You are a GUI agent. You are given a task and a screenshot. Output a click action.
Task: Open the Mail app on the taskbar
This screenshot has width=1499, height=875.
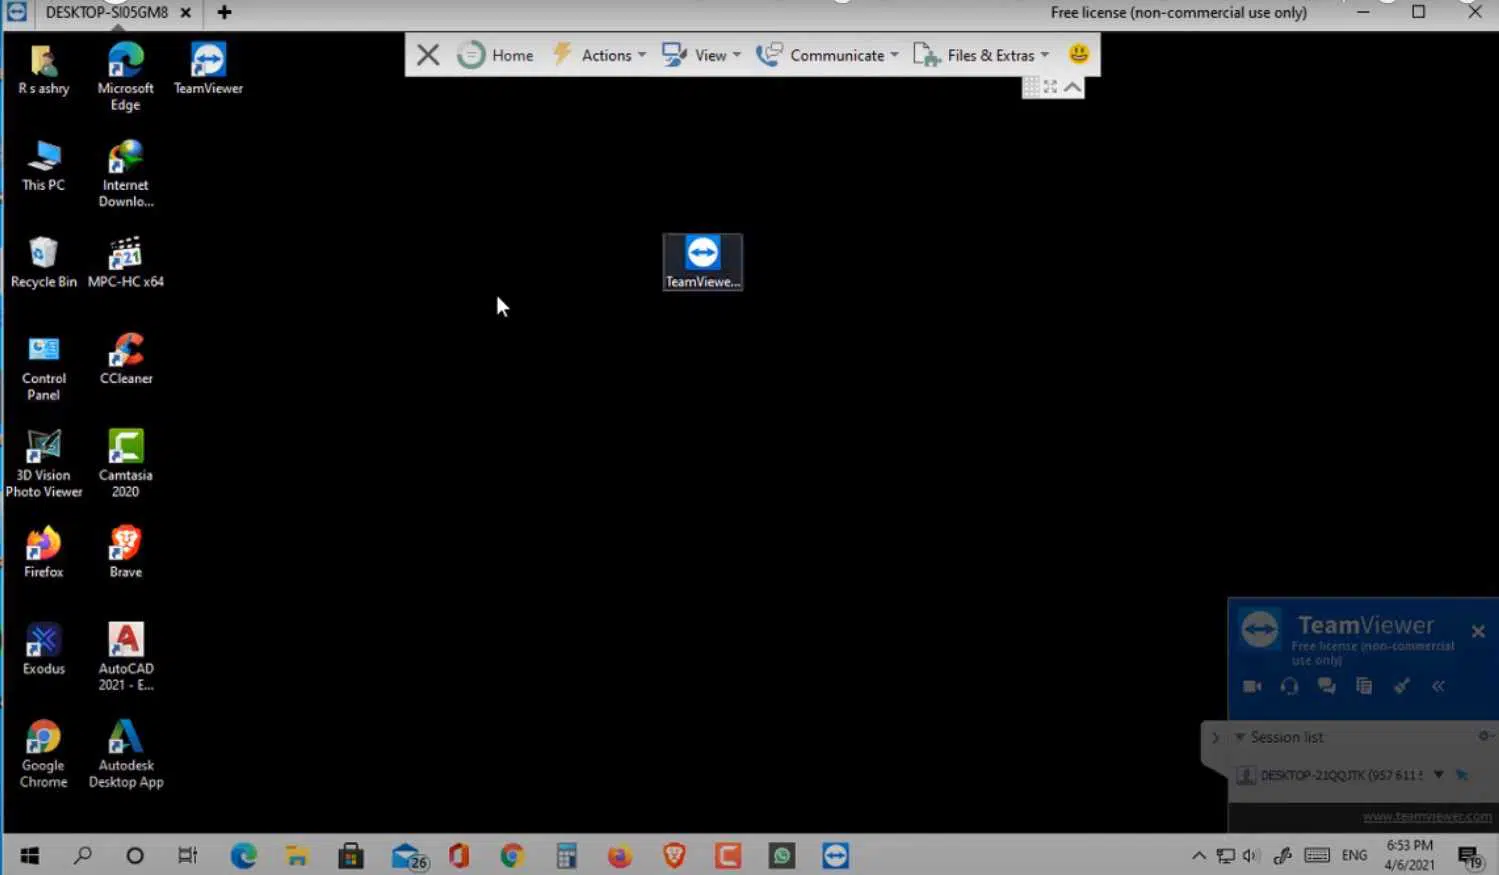point(408,856)
